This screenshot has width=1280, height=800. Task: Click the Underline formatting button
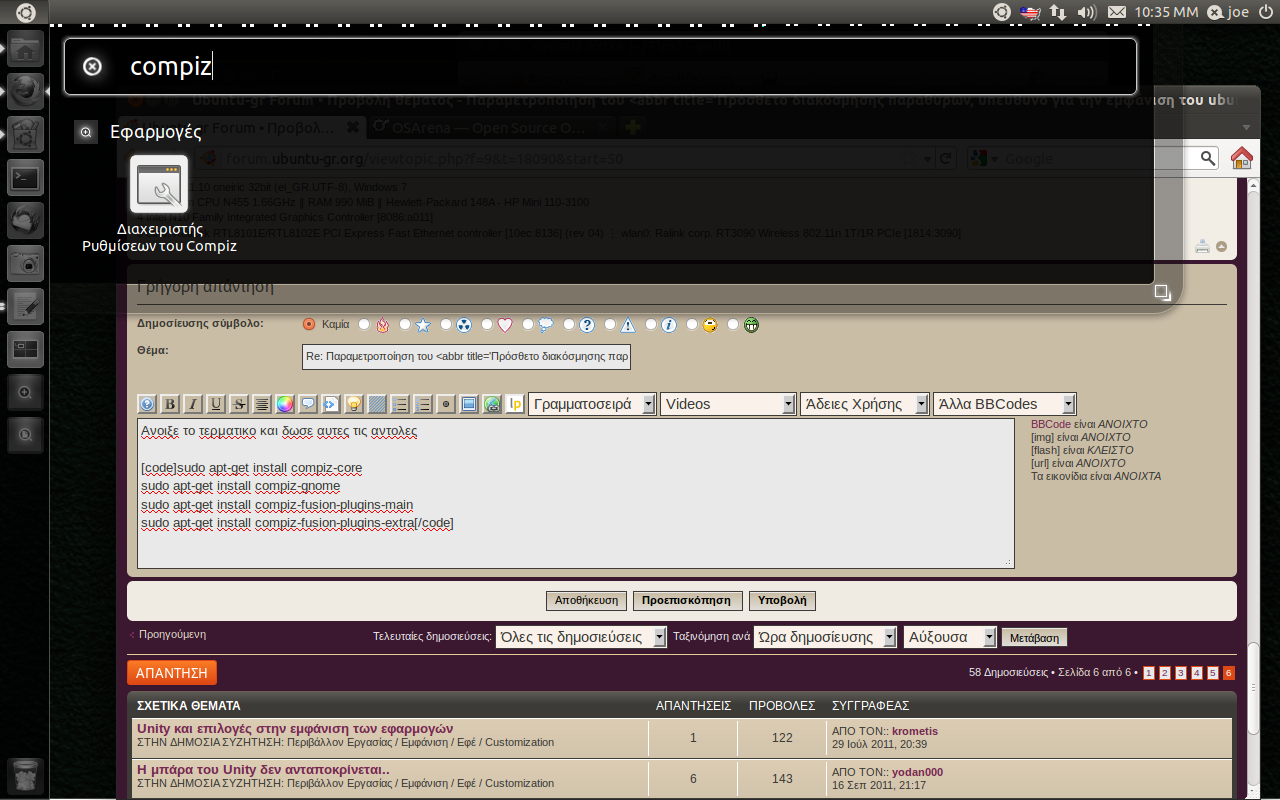click(x=216, y=404)
